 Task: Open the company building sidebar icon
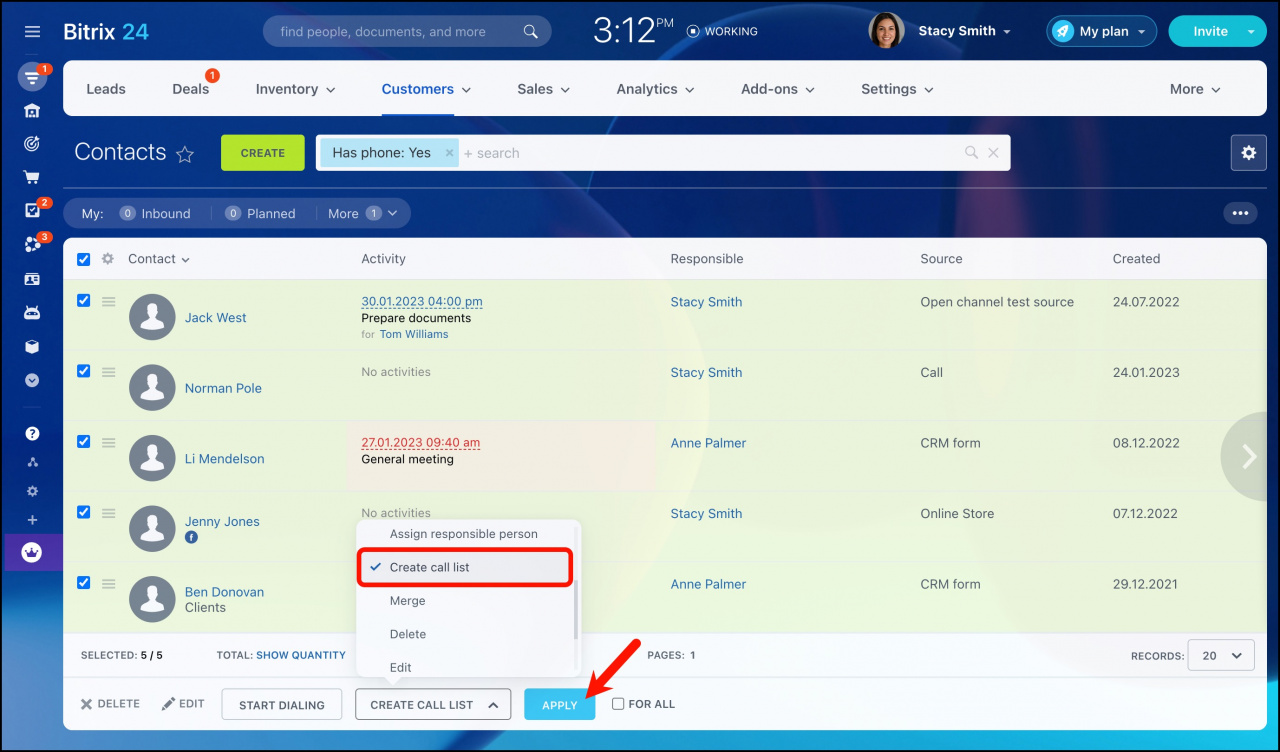point(32,111)
